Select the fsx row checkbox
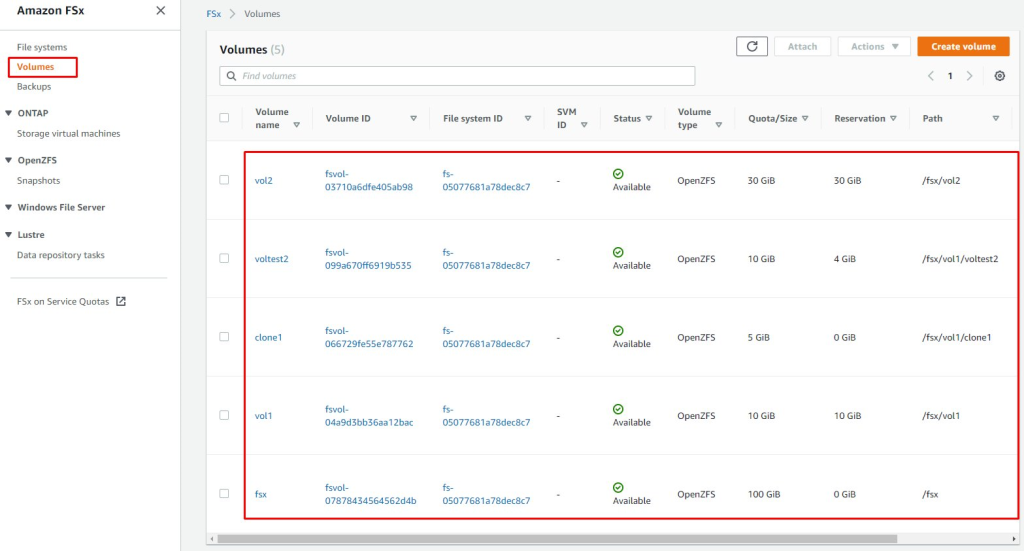 (x=224, y=493)
